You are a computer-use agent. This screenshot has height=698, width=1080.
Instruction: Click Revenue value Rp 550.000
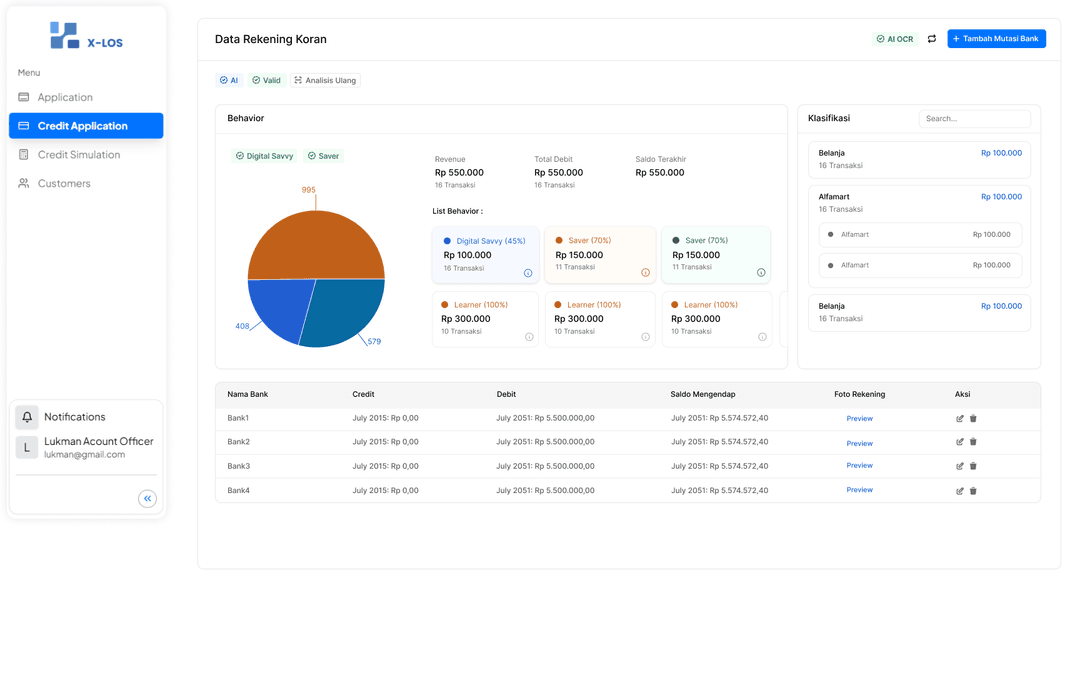tap(459, 173)
